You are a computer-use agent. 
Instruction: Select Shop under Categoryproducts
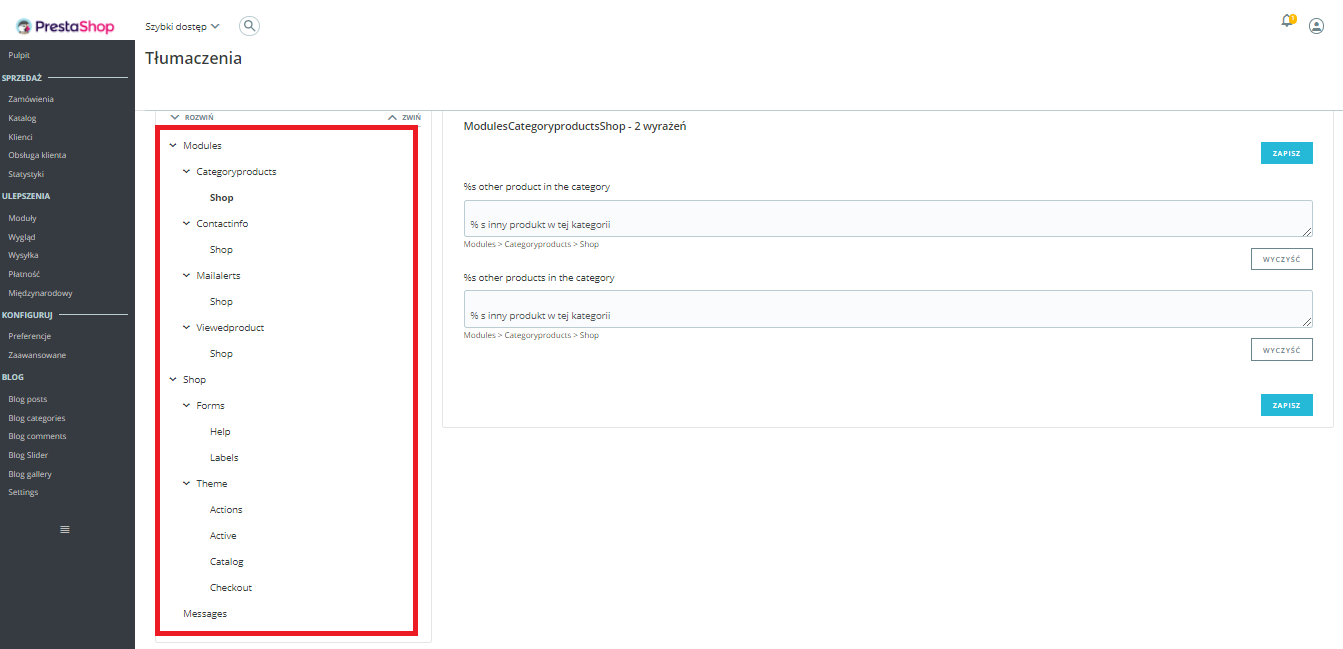(221, 198)
